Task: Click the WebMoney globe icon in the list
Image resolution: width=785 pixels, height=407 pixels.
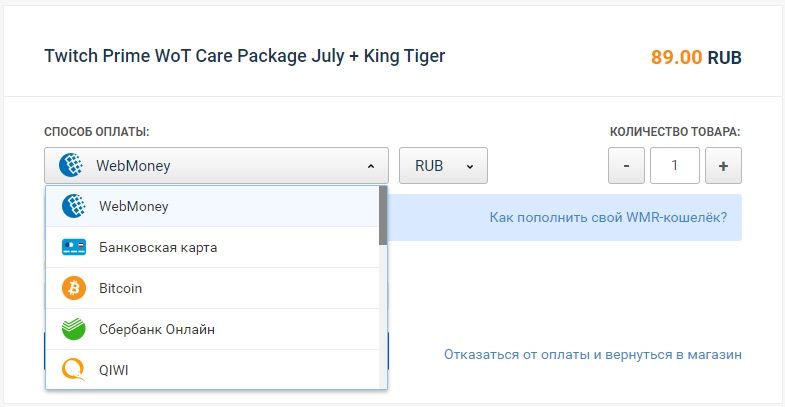Action: coord(73,206)
